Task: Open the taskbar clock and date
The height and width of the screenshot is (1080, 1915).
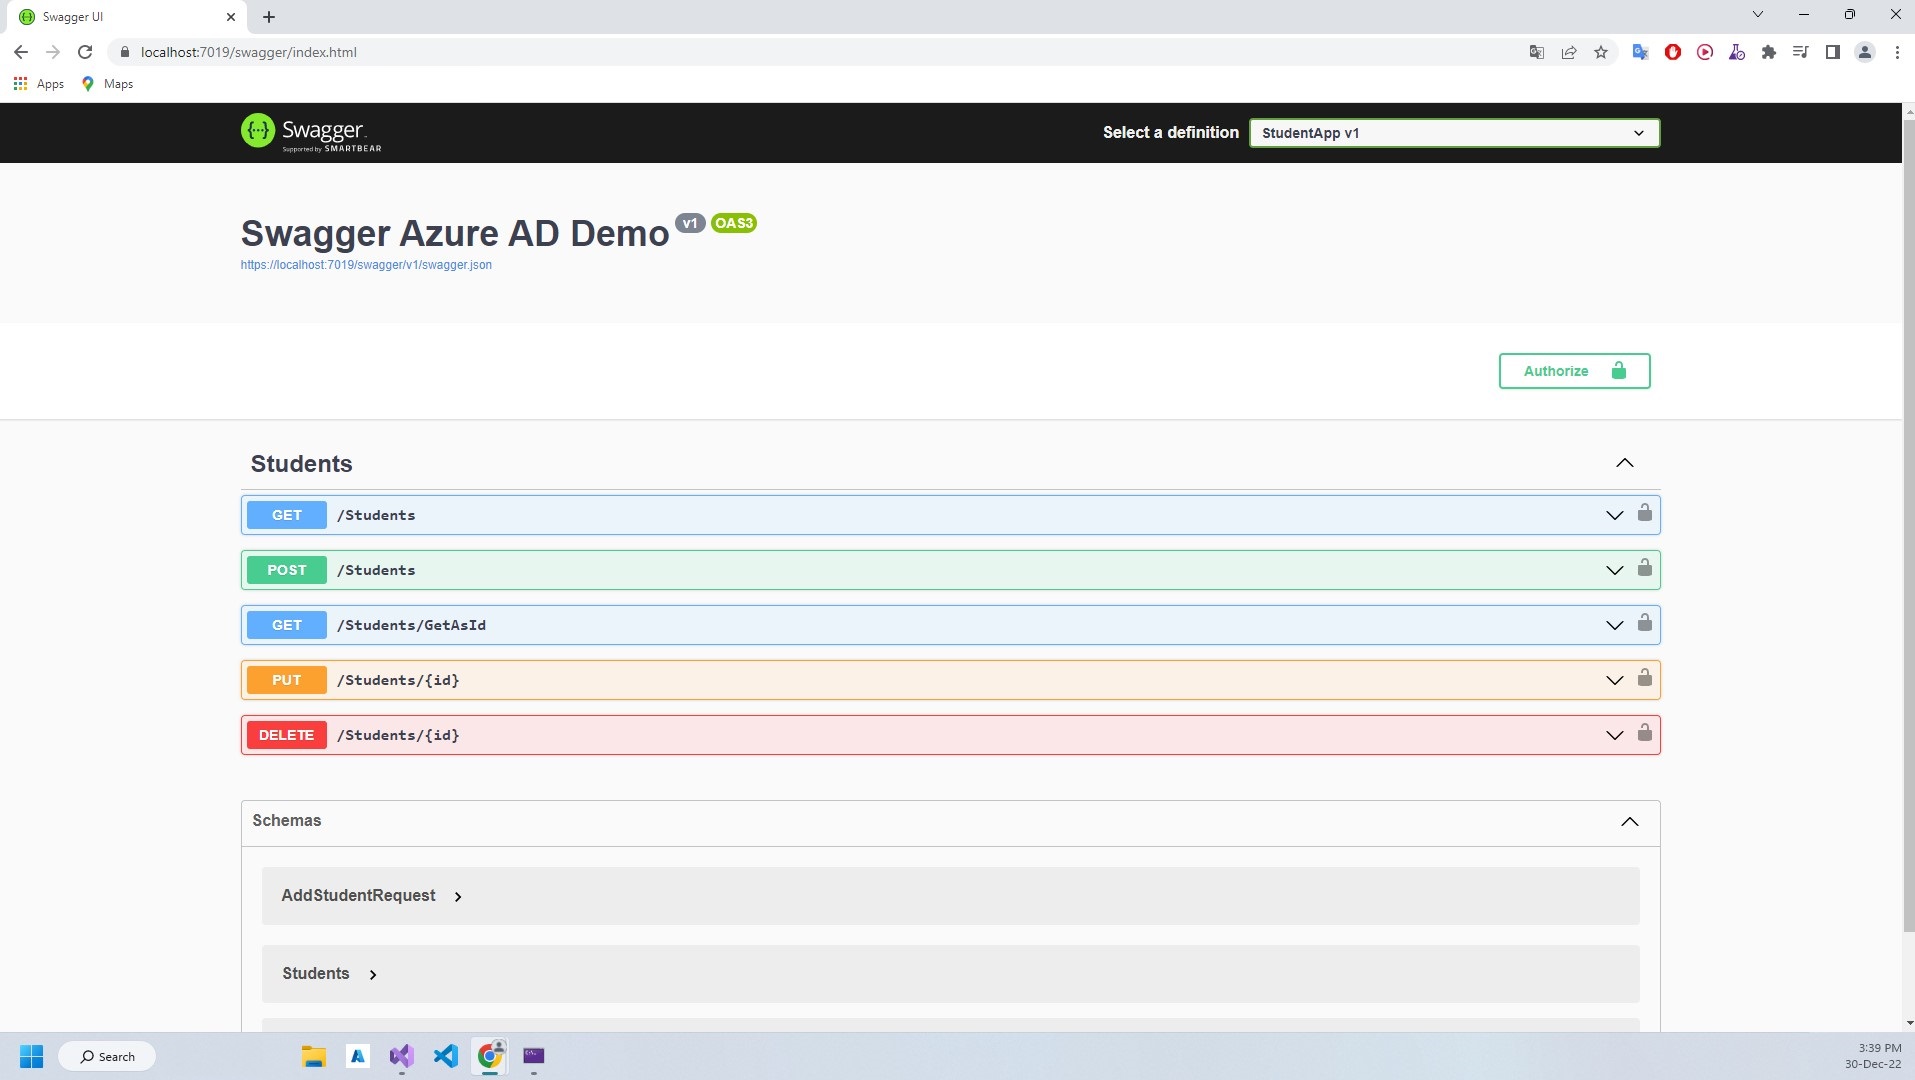Action: click(x=1873, y=1056)
